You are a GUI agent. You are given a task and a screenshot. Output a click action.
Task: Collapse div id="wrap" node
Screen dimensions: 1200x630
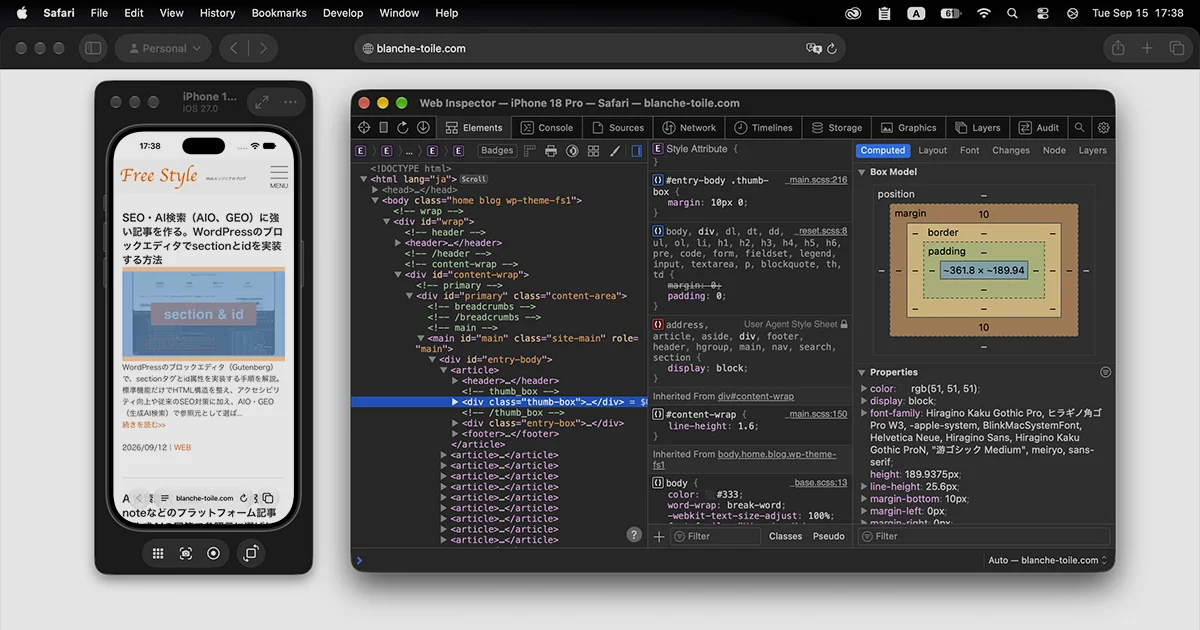pyautogui.click(x=386, y=222)
